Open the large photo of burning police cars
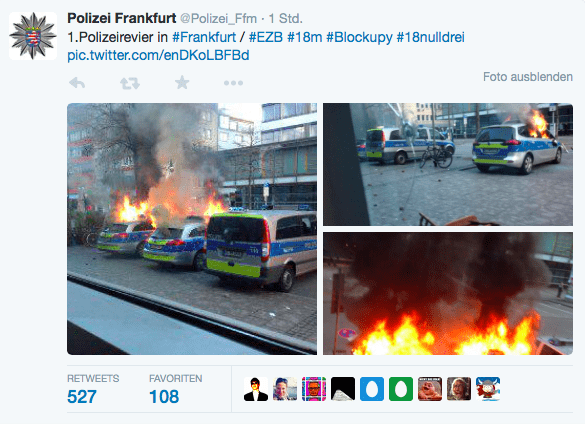Image resolution: width=585 pixels, height=424 pixels. tap(192, 229)
